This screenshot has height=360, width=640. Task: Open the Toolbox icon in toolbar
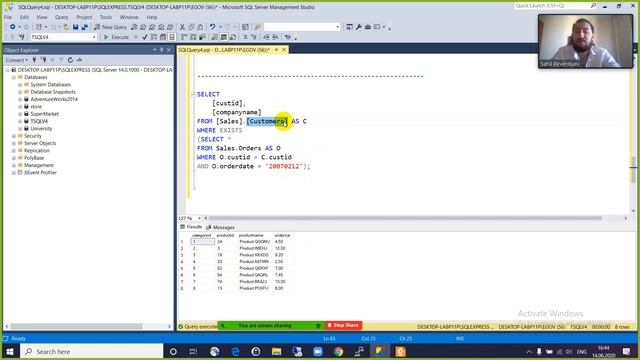coord(367,27)
